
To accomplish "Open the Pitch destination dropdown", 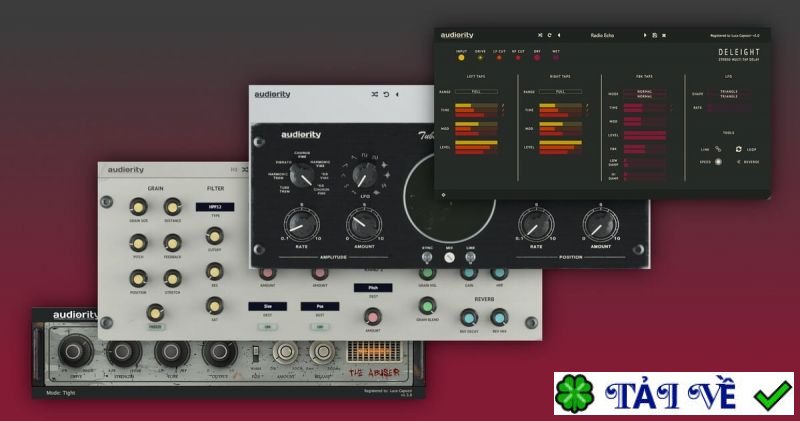I will pyautogui.click(x=373, y=288).
